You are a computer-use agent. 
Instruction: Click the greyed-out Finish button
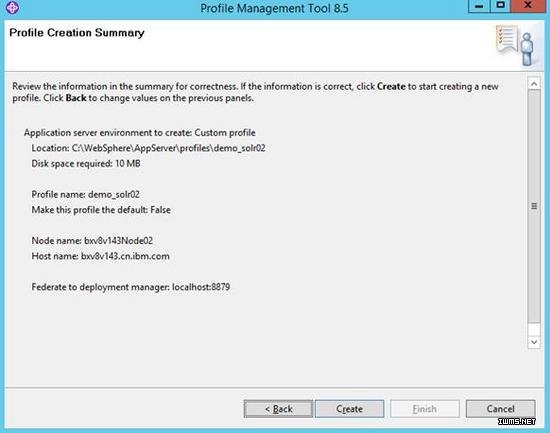(424, 409)
